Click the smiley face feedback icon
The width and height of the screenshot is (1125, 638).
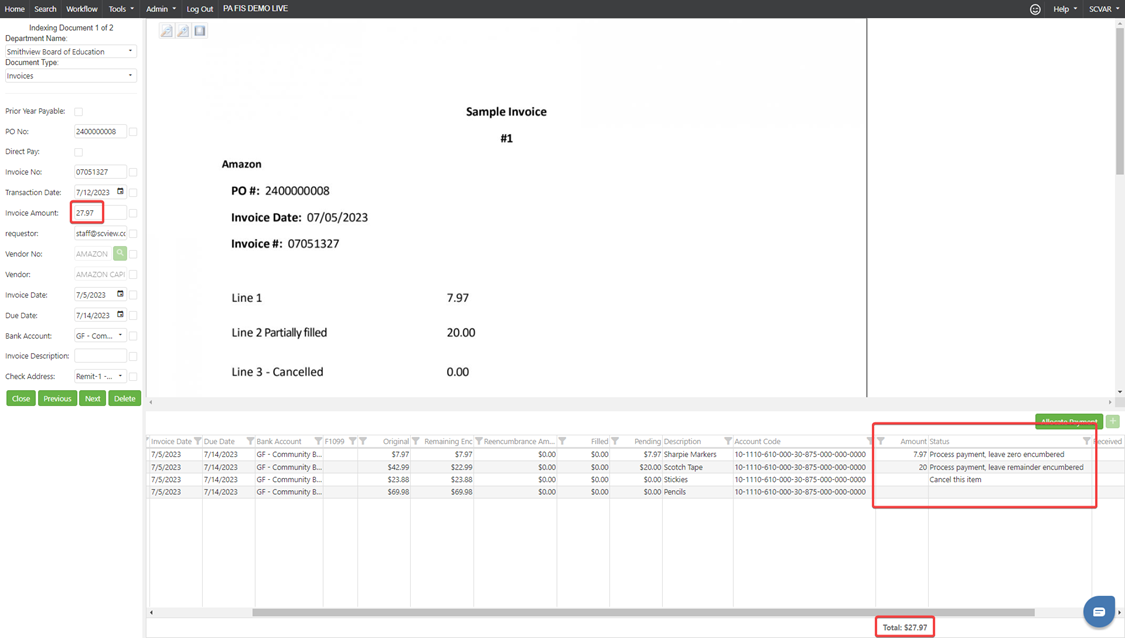1035,9
